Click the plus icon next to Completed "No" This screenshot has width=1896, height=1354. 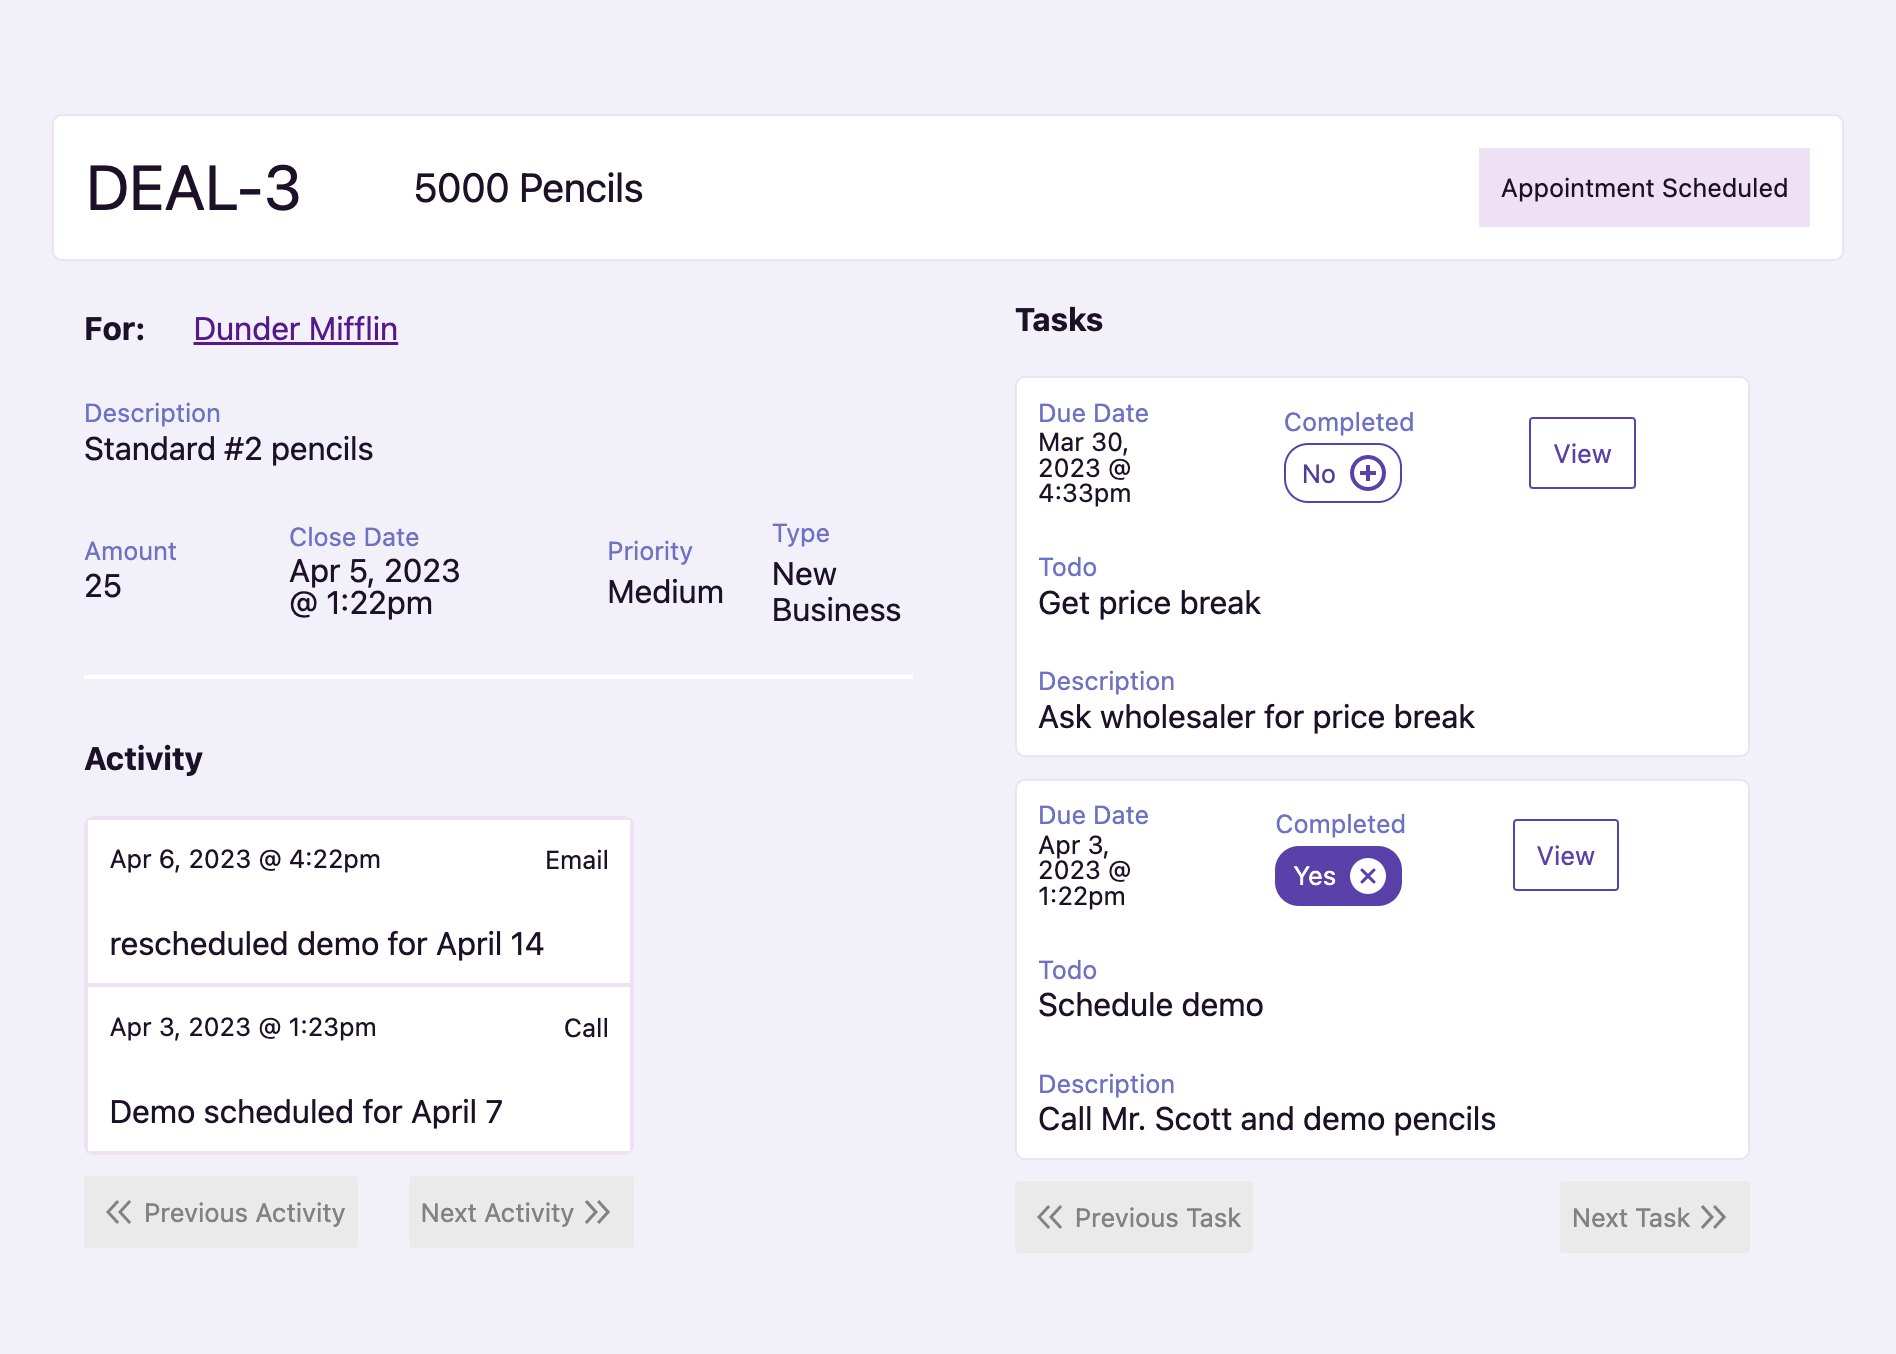click(x=1368, y=473)
